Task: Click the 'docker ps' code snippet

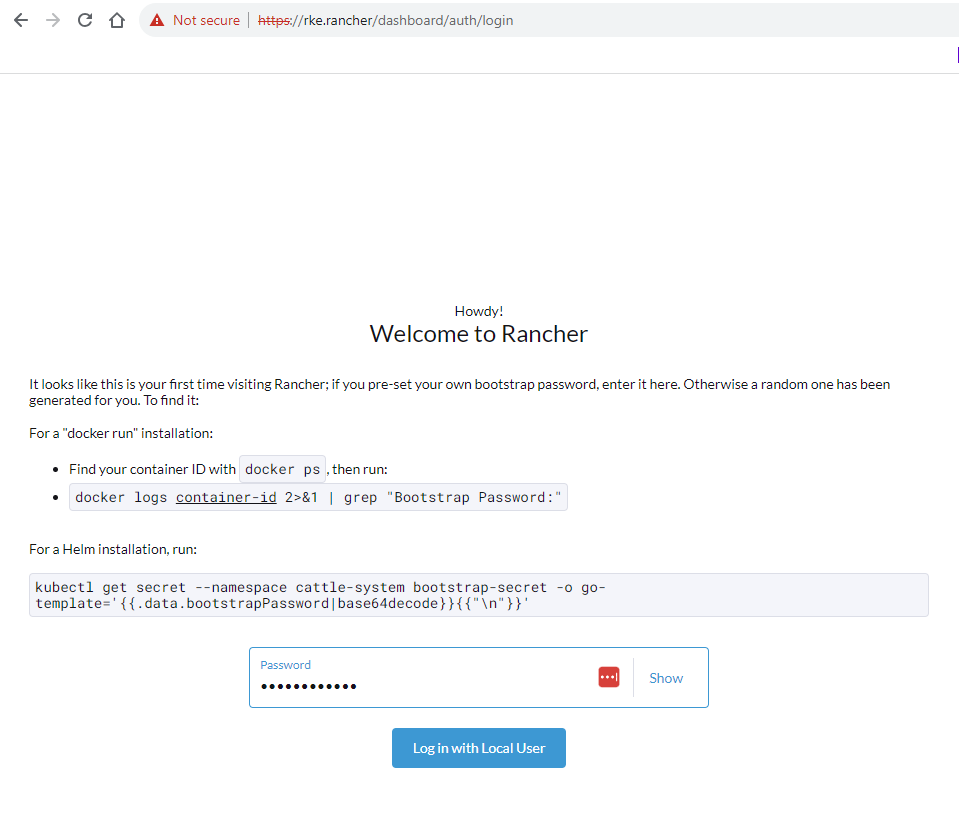Action: [283, 469]
